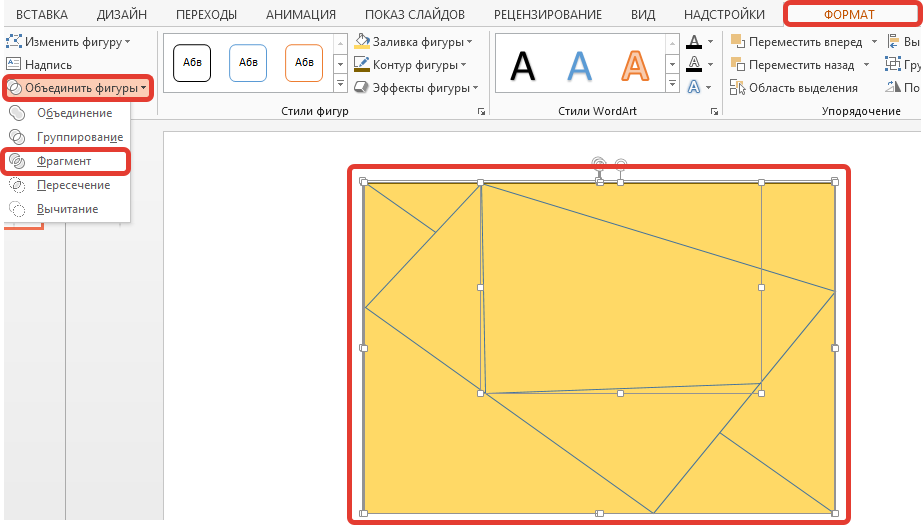Click the Объединение united-shapes icon
Image resolution: width=923 pixels, height=525 pixels.
pos(18,113)
